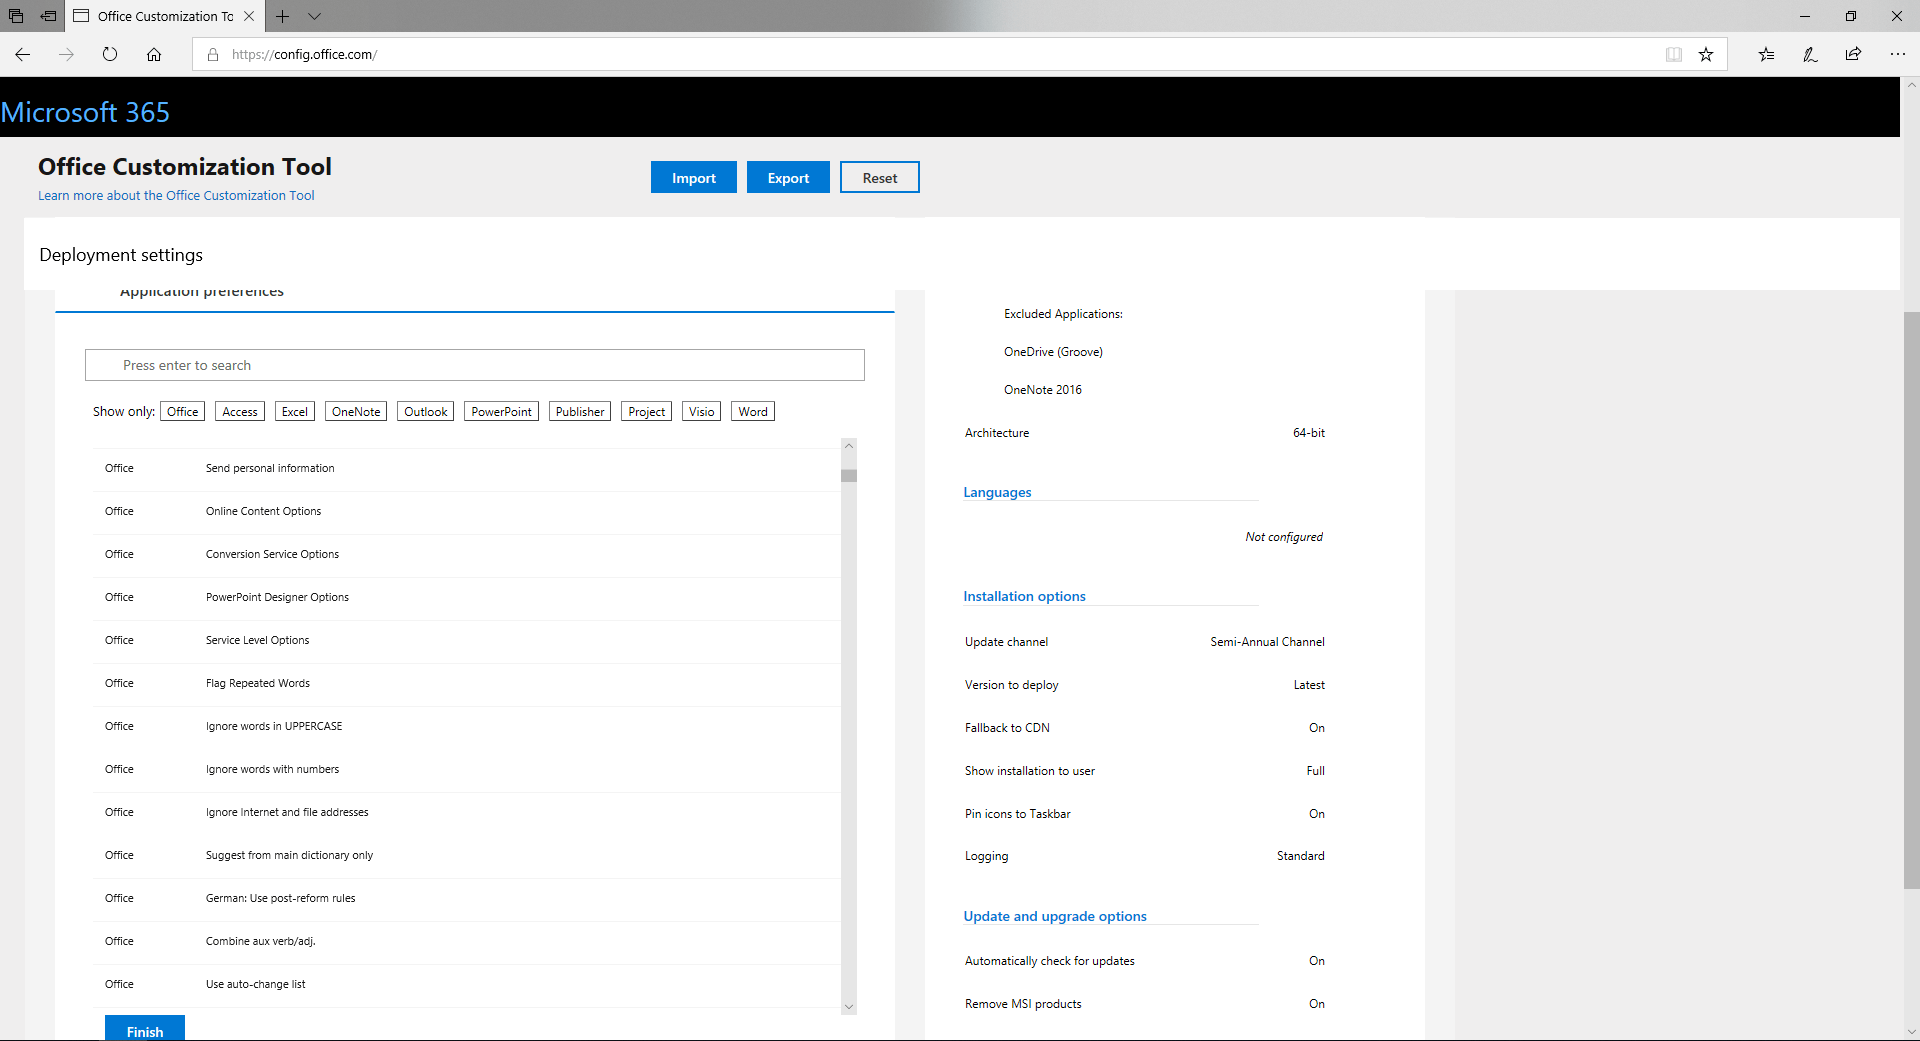1920x1041 pixels.
Task: Open the browser home page
Action: (x=154, y=54)
